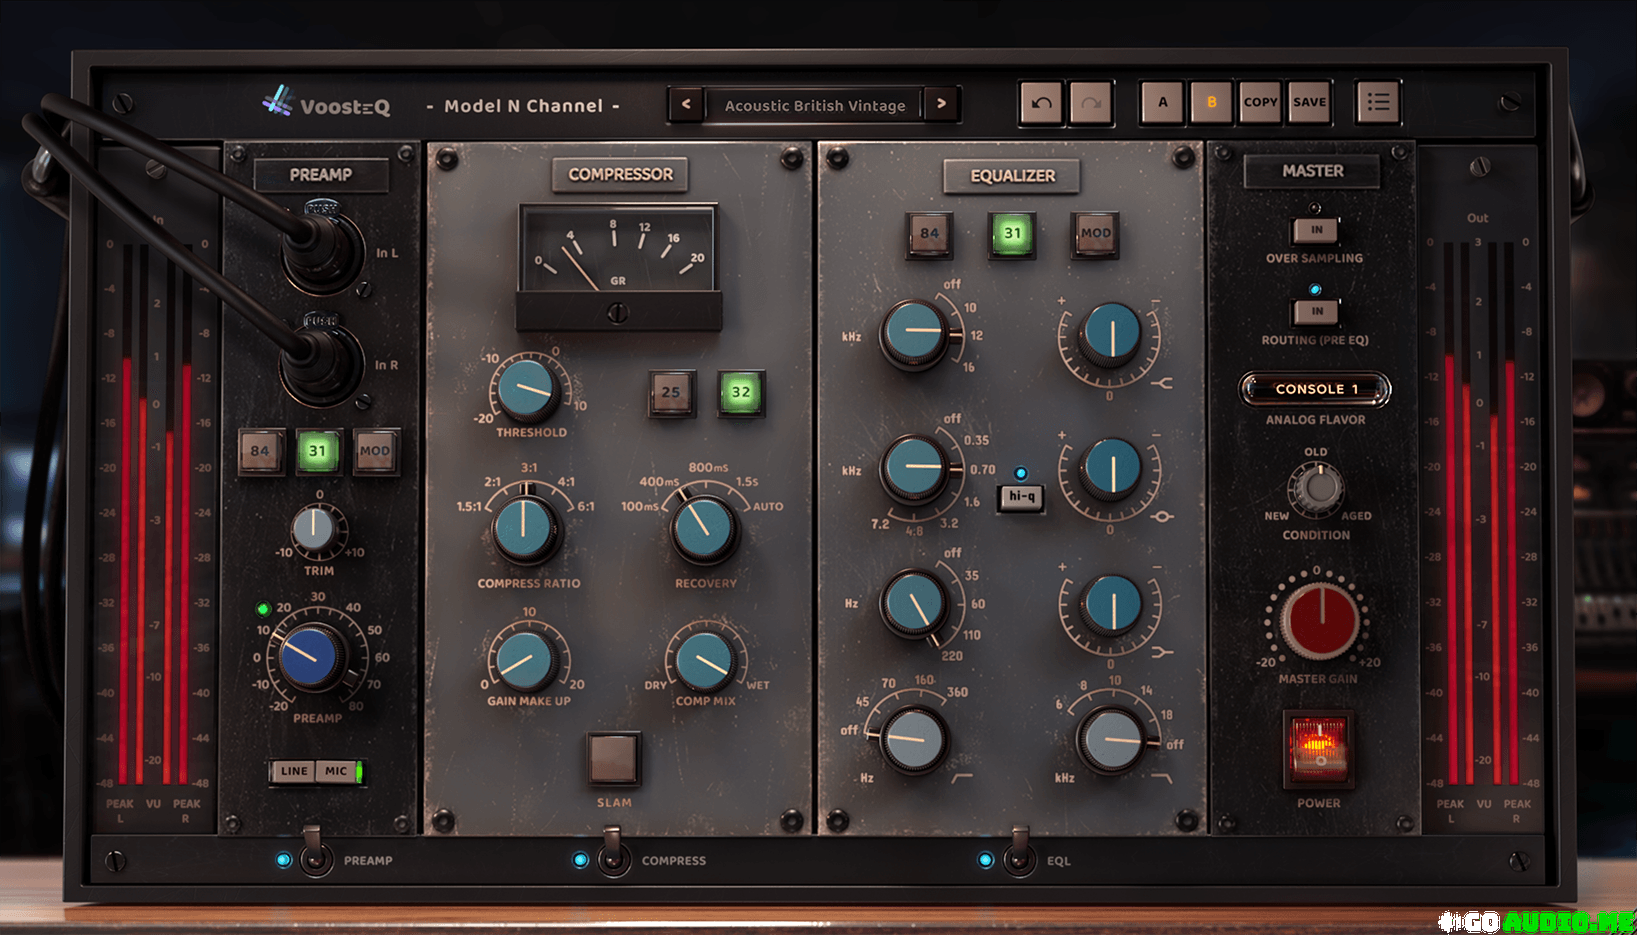The image size is (1637, 935).
Task: Select compressor model 25 button
Action: [671, 392]
